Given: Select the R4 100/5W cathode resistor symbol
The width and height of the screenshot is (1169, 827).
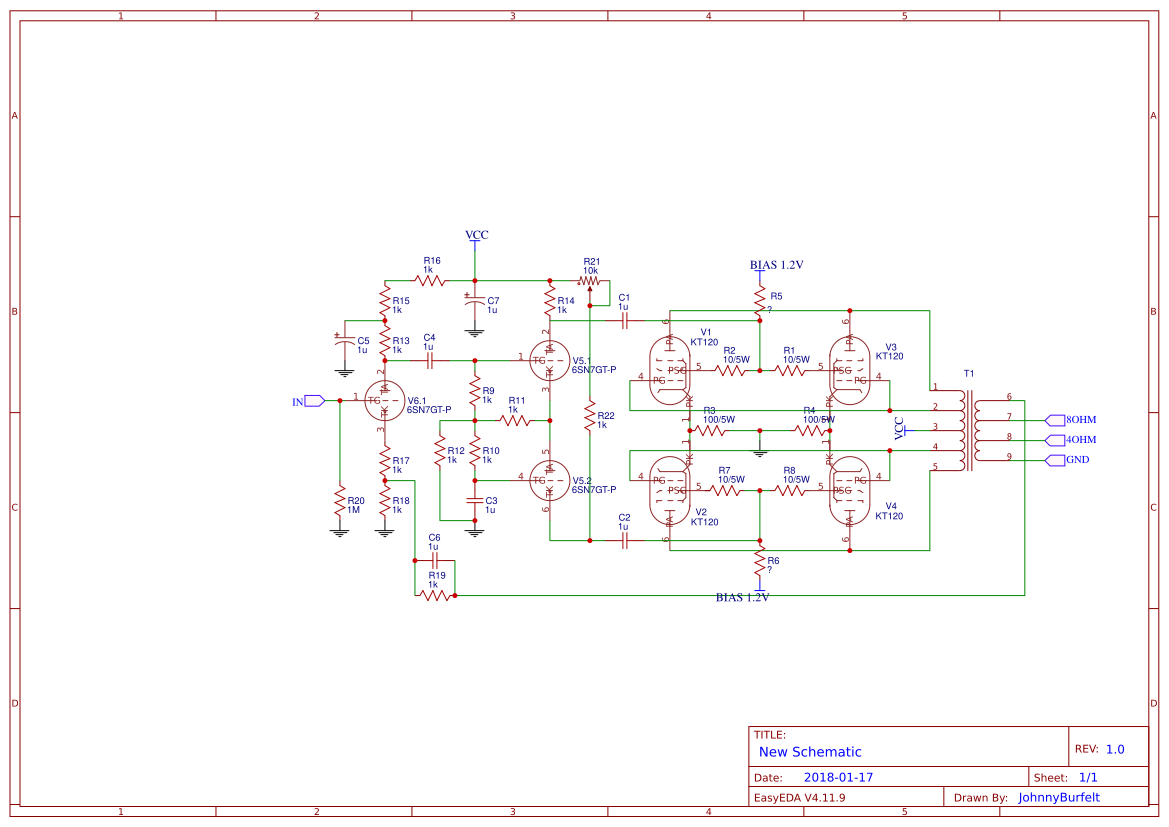Looking at the screenshot, I should [810, 430].
